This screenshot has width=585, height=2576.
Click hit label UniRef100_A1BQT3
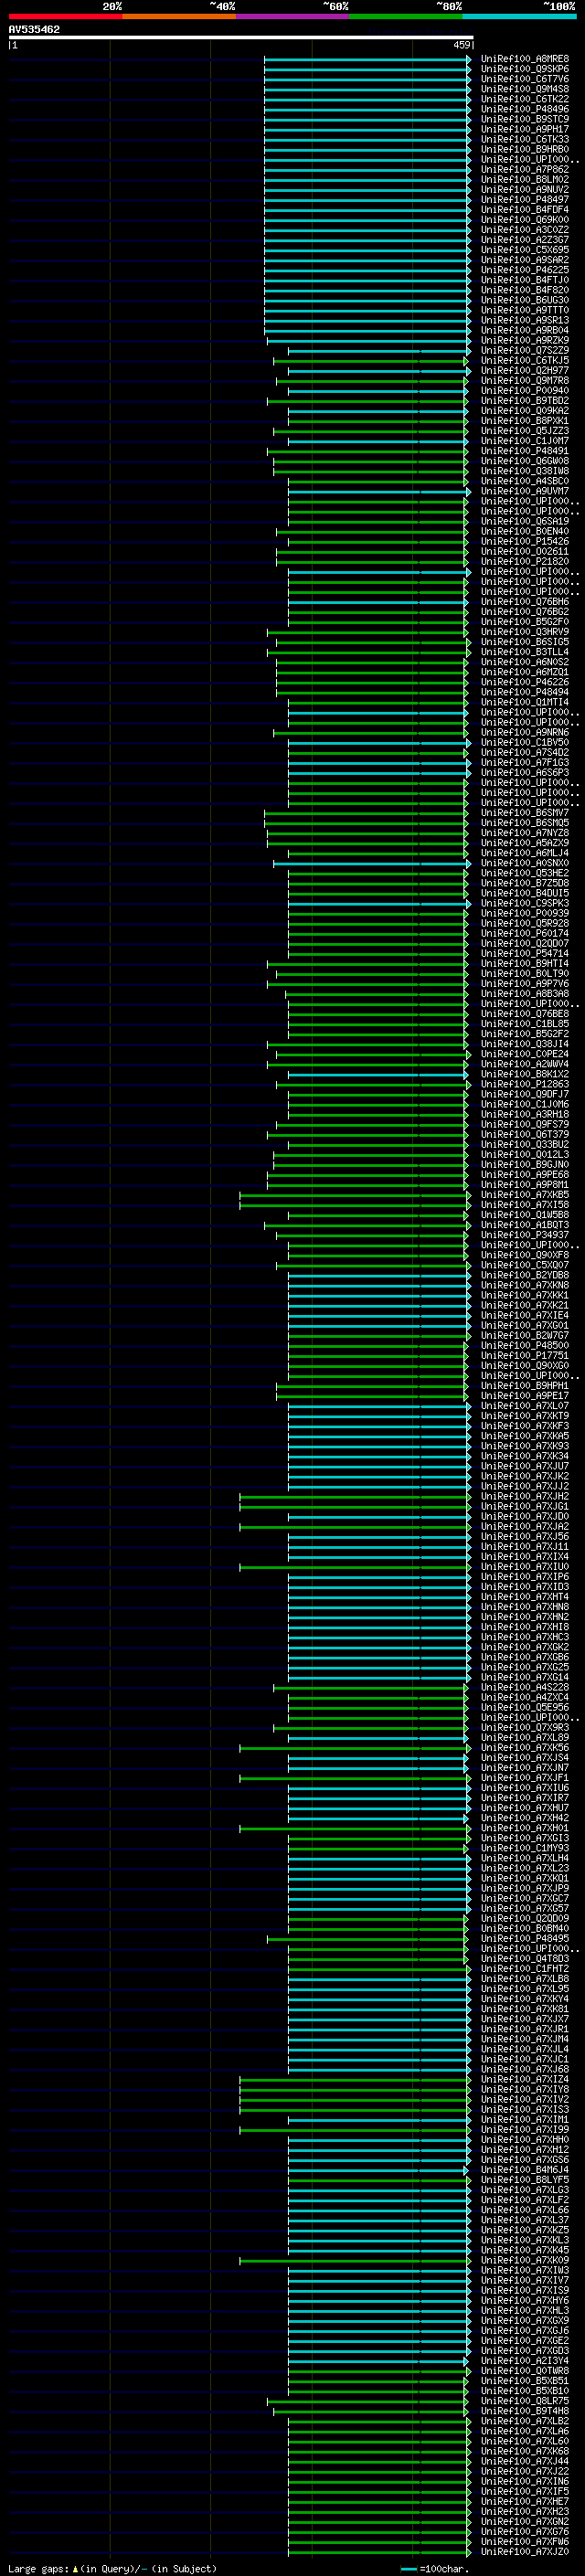(525, 1225)
